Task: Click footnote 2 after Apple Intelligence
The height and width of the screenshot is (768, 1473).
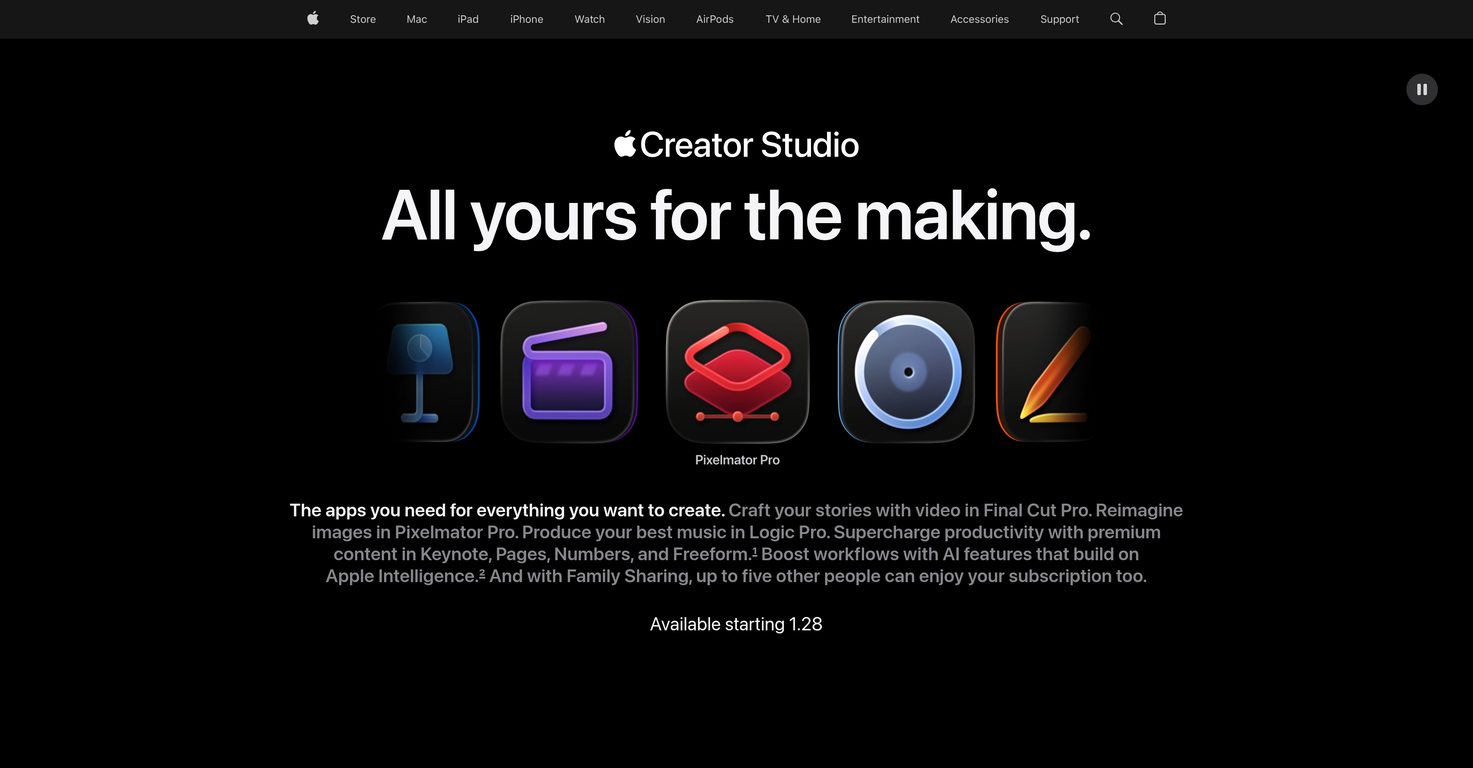Action: coord(481,572)
